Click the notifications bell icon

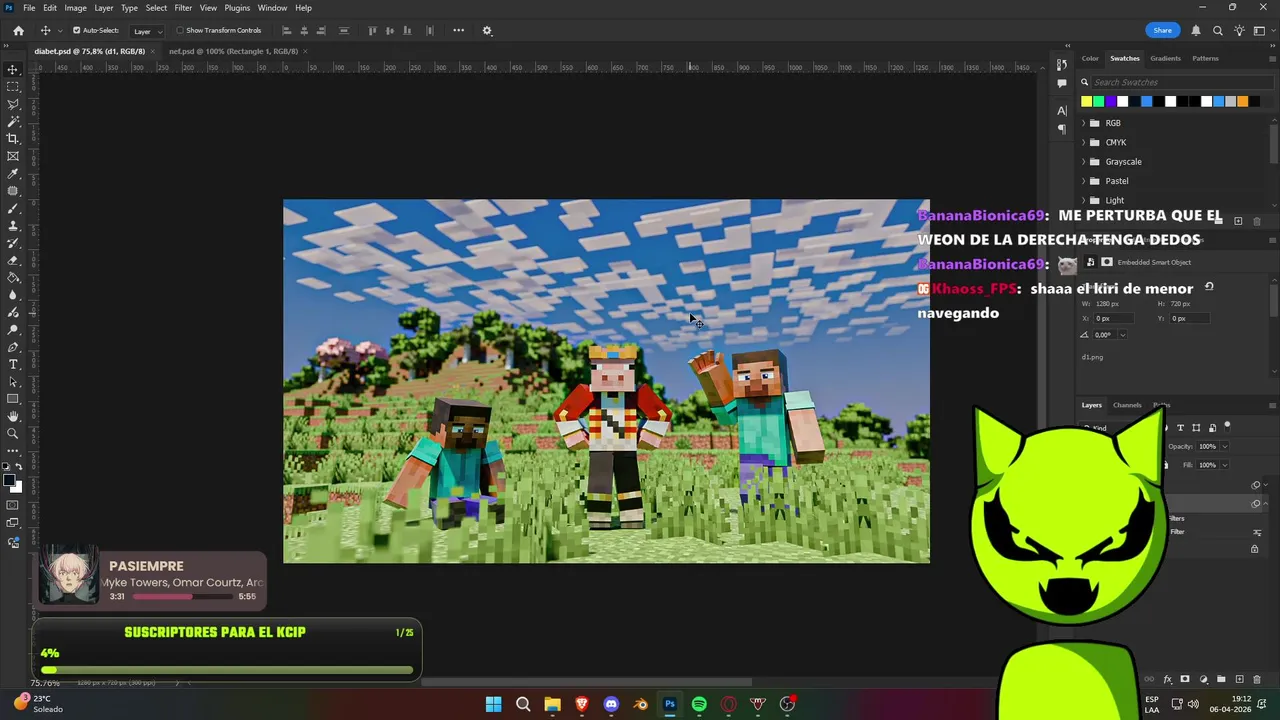tap(1197, 31)
